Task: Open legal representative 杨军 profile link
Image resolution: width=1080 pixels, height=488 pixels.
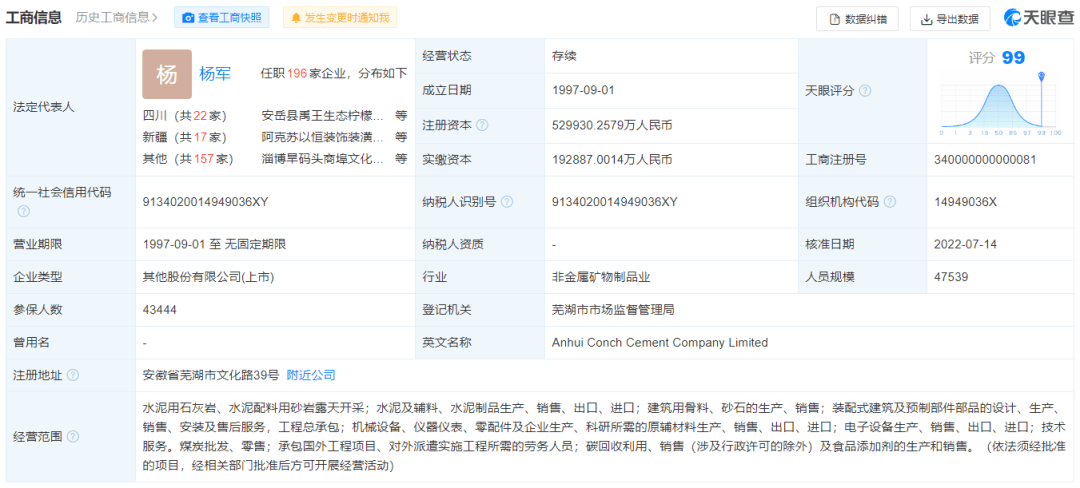Action: (x=215, y=74)
